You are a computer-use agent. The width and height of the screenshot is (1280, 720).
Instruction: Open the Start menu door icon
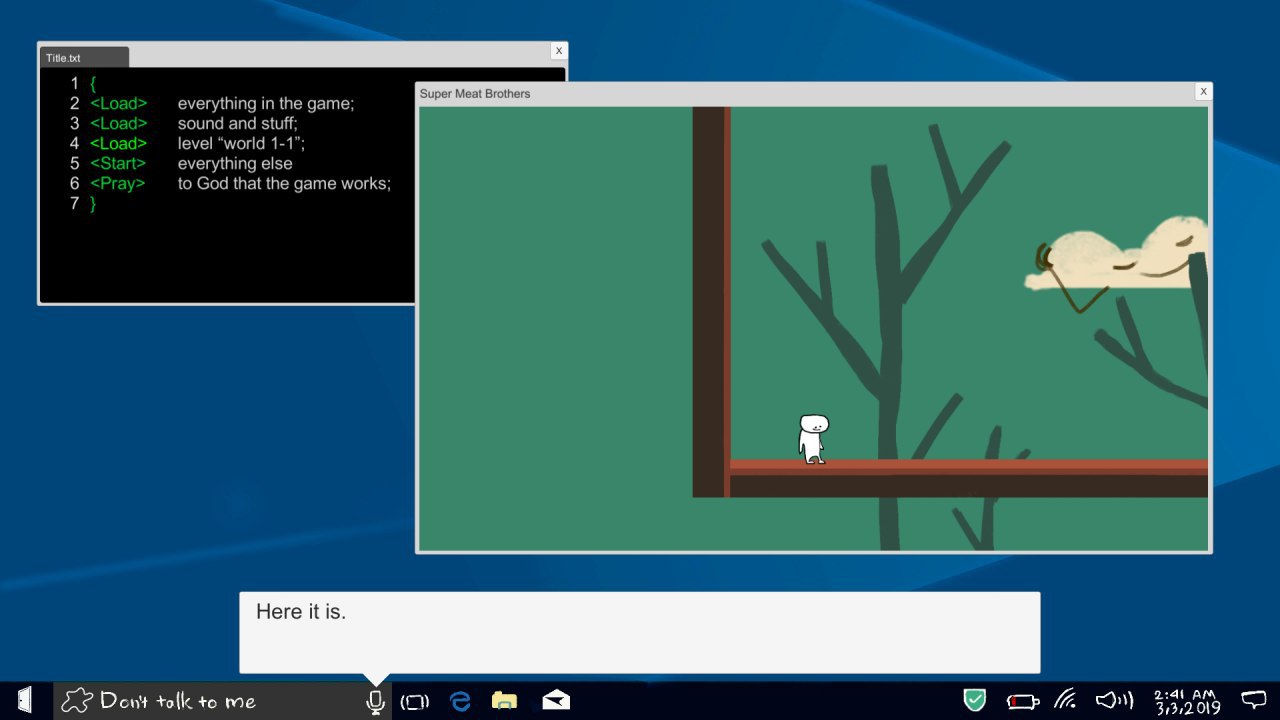point(26,700)
